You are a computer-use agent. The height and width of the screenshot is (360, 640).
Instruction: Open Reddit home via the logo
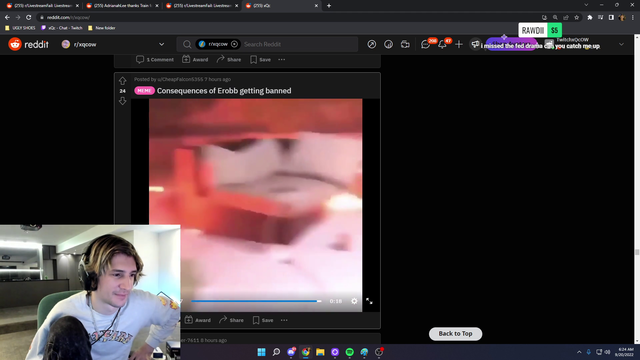[29, 44]
